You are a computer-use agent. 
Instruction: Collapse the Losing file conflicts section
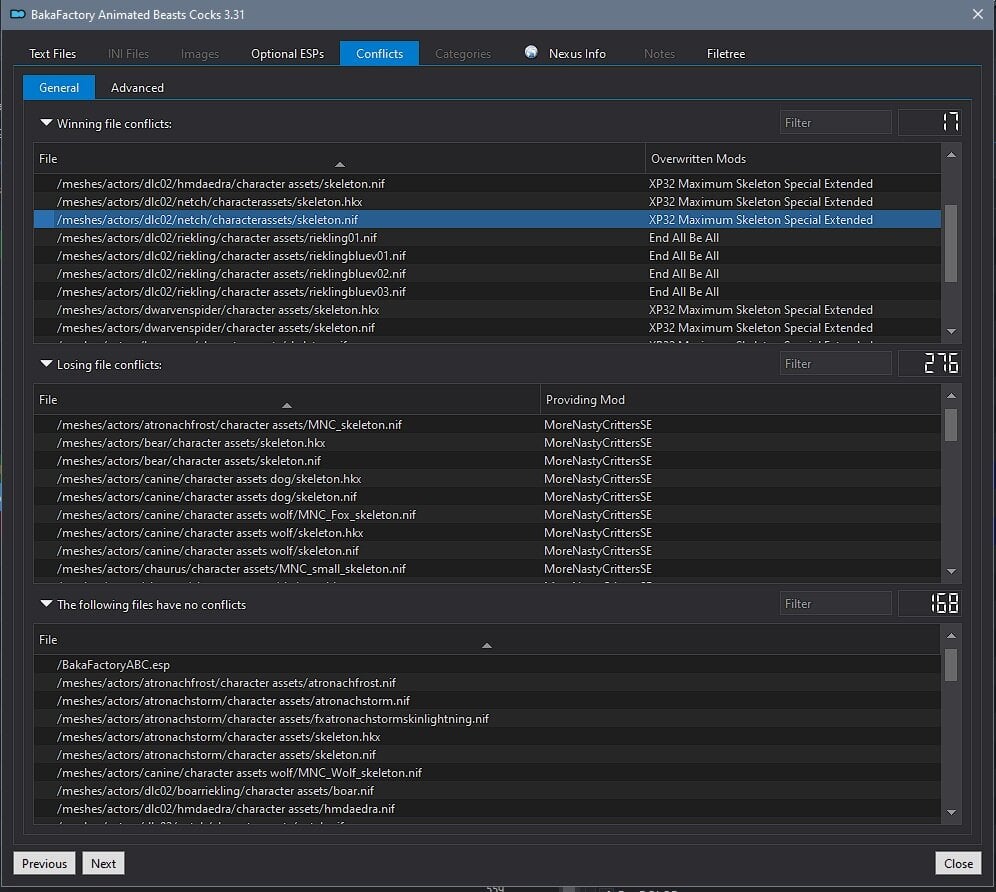click(46, 364)
